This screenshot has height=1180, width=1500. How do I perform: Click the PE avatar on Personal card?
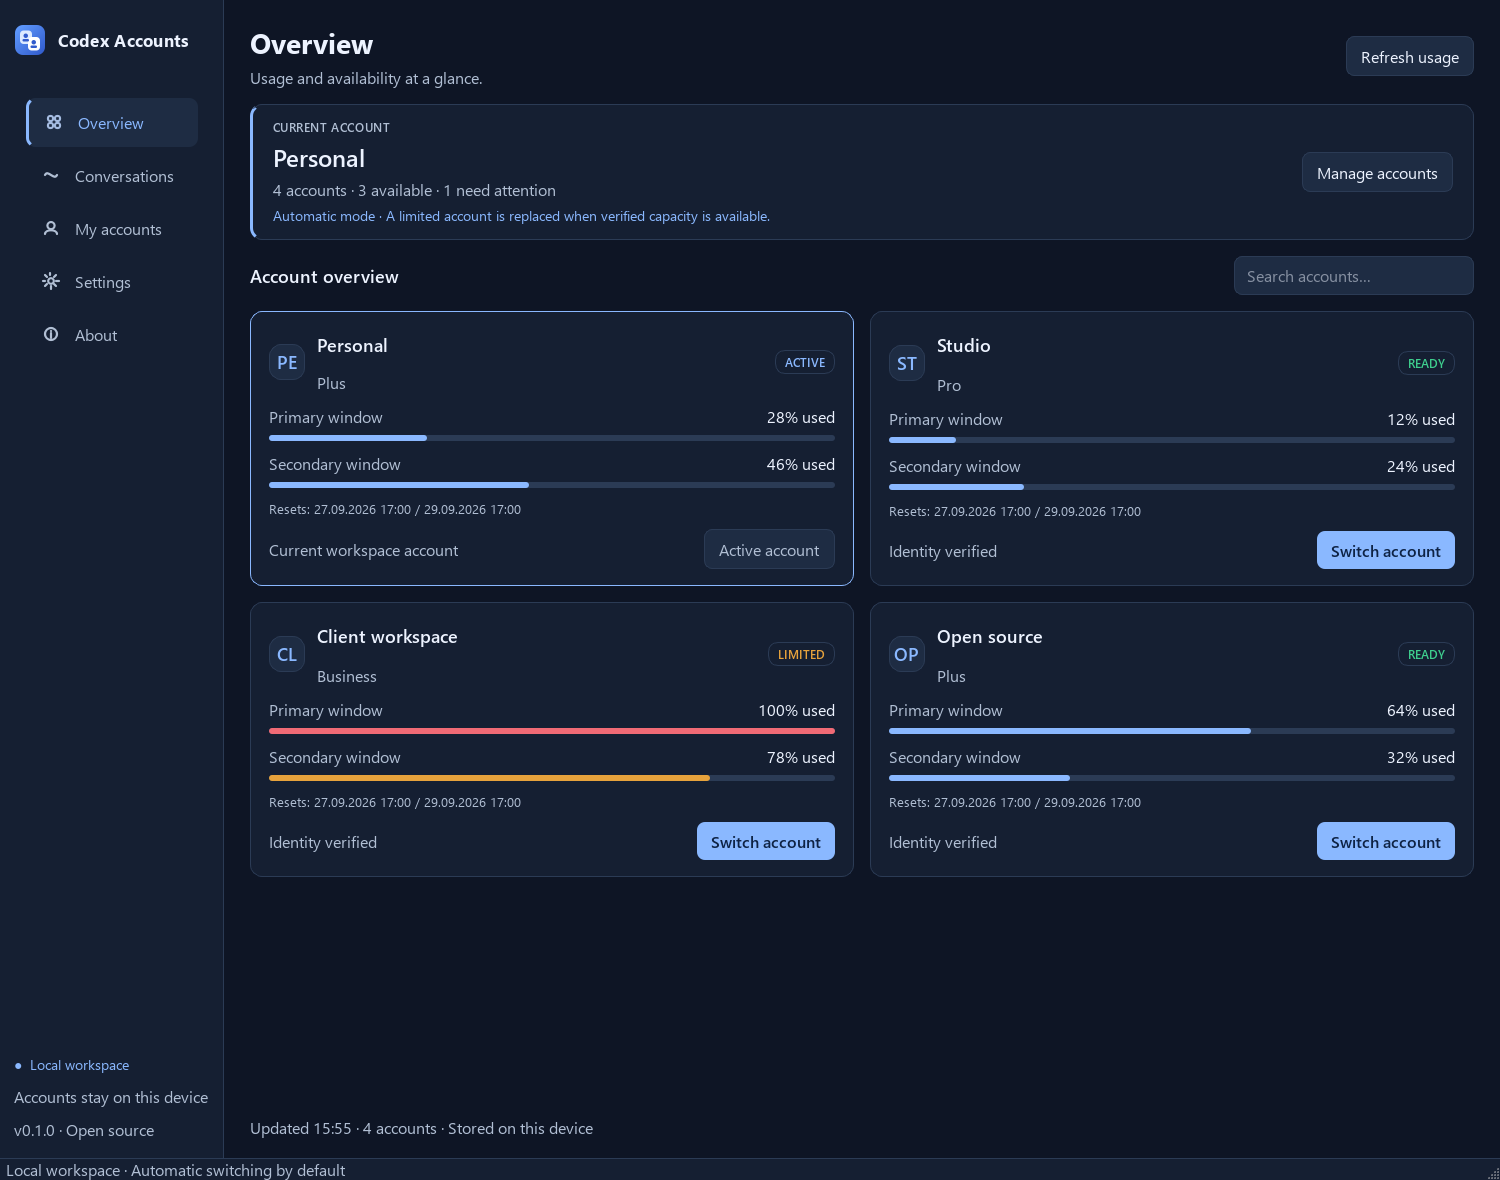click(x=287, y=362)
